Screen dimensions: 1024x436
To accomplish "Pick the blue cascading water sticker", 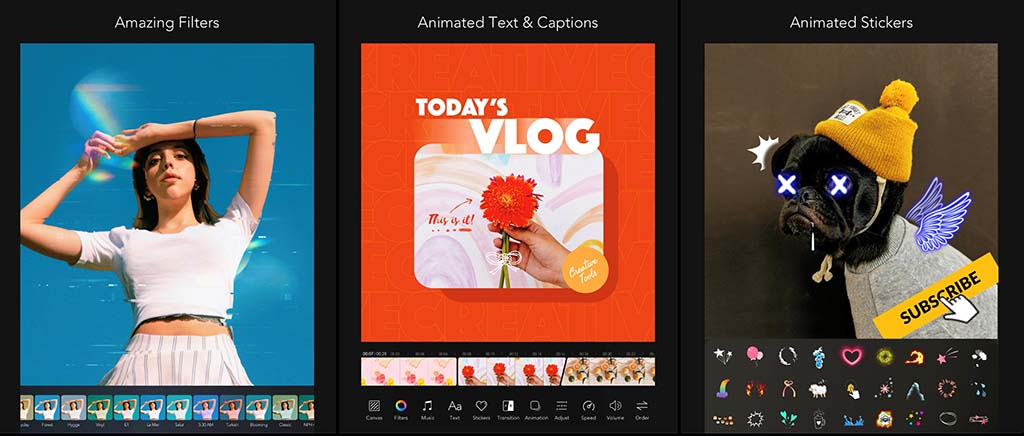I will [x=818, y=357].
